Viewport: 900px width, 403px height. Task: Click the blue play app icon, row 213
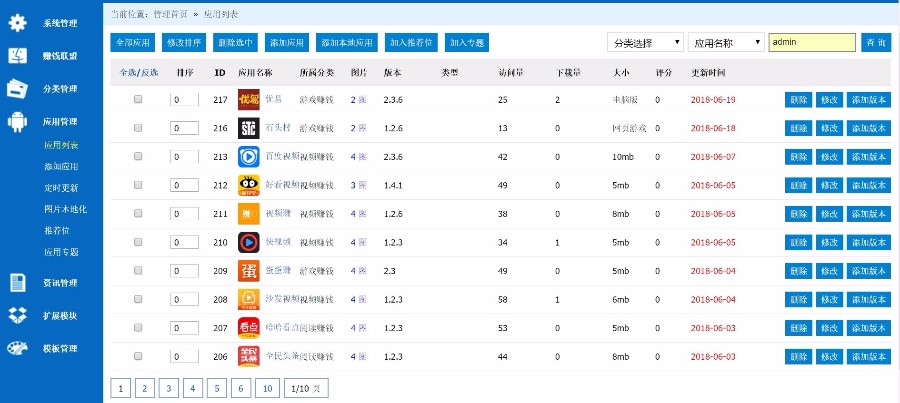click(x=249, y=157)
